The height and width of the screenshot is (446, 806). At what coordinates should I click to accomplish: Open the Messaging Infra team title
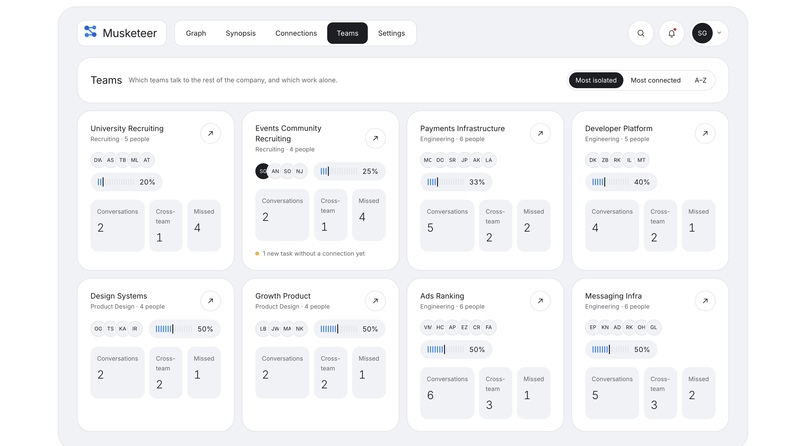point(613,296)
